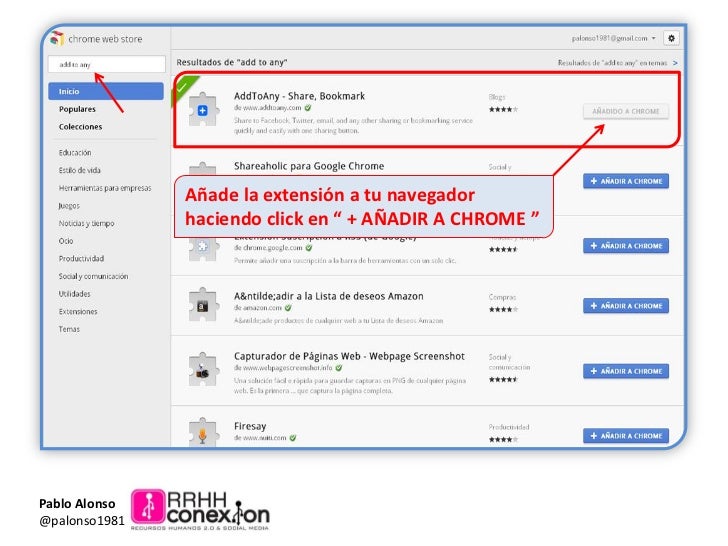Click verified checkmark next to www.addtoany.com
This screenshot has width=728, height=546.
pos(308,108)
